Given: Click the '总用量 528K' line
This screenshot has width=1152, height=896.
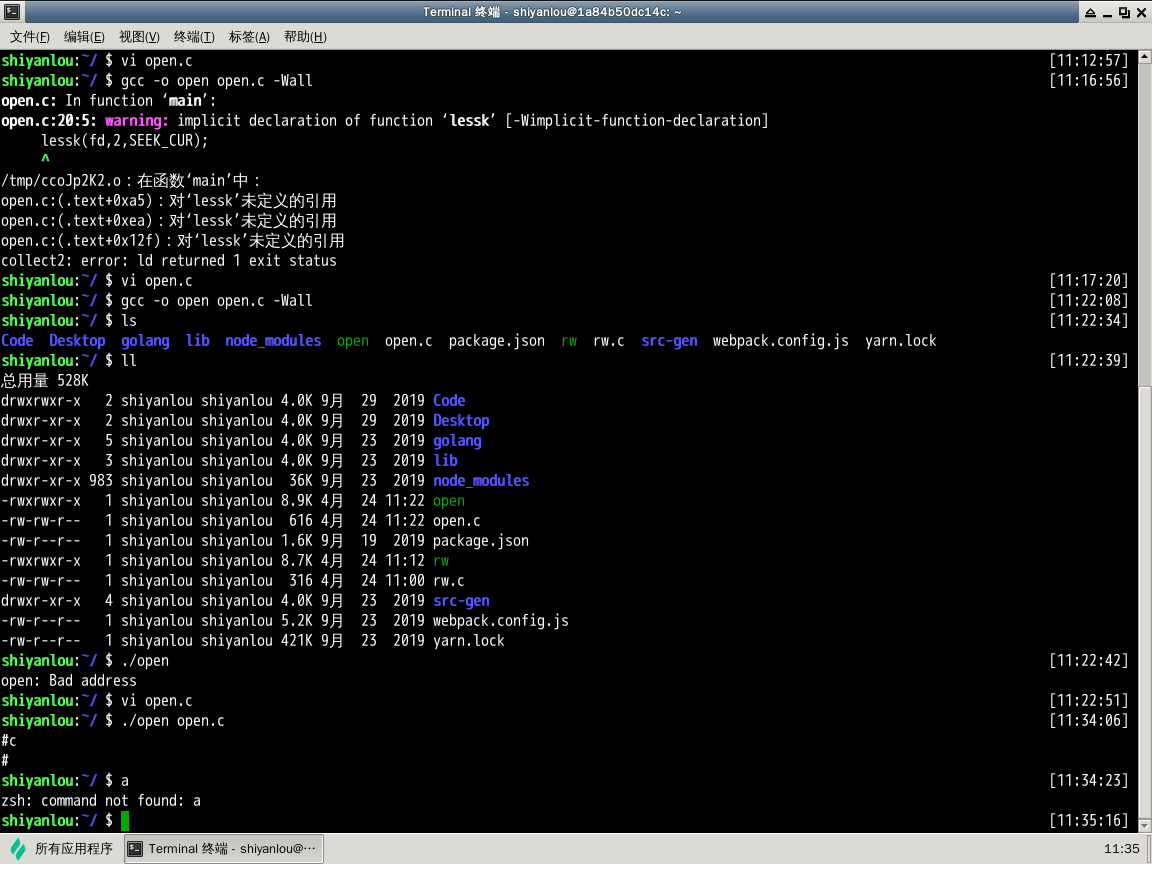Looking at the screenshot, I should click(x=45, y=380).
